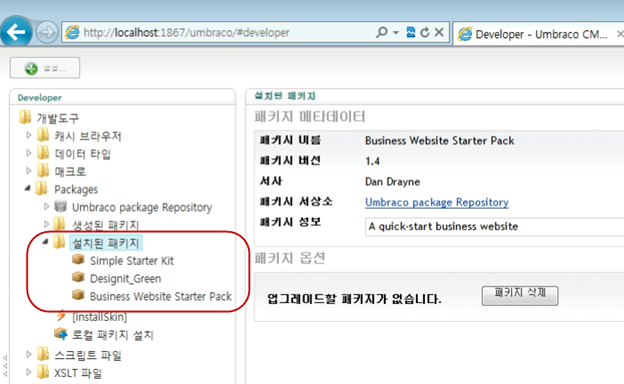Click Business Website Starter Pack box icon
The width and height of the screenshot is (624, 384).
[x=78, y=295]
